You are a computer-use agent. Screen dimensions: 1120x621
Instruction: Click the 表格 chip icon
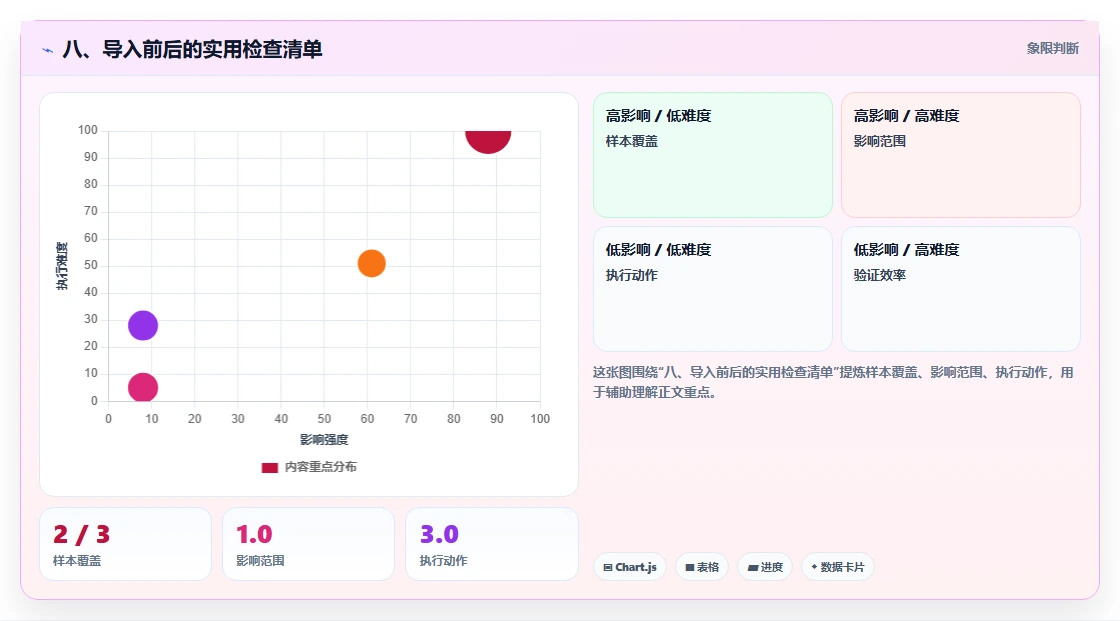click(x=690, y=567)
